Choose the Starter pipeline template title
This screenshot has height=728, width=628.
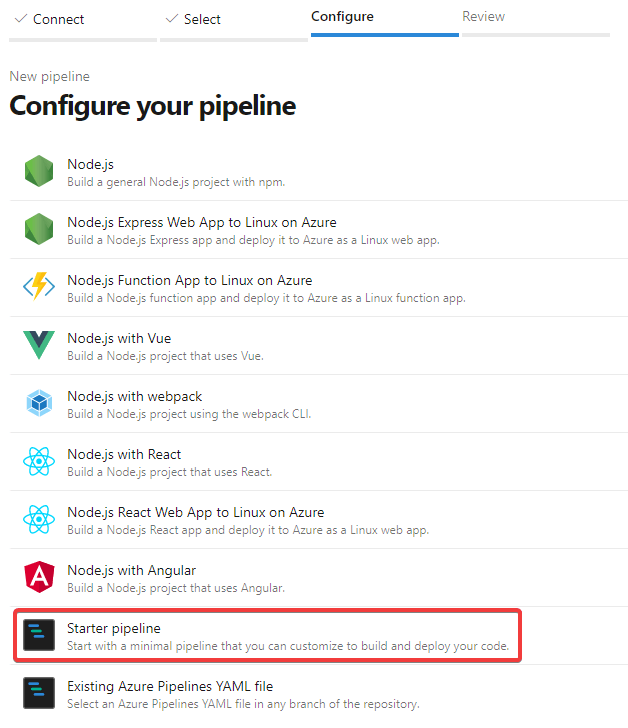[x=114, y=628]
